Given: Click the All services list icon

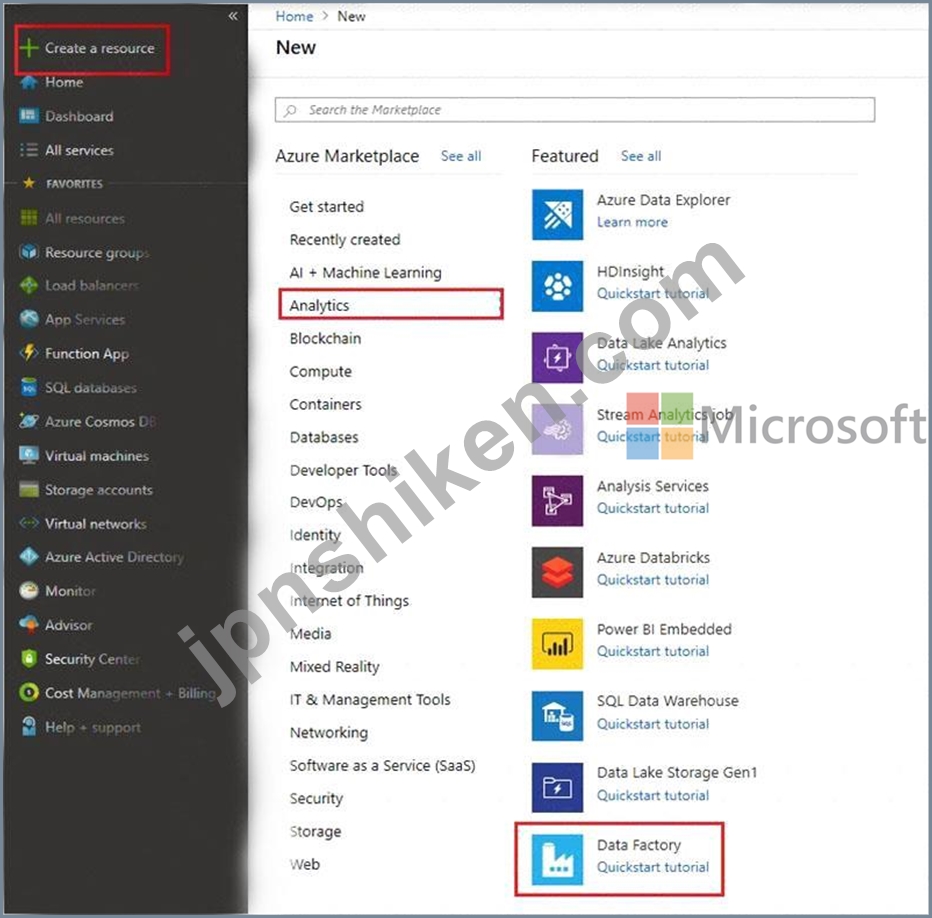Looking at the screenshot, I should 29,150.
